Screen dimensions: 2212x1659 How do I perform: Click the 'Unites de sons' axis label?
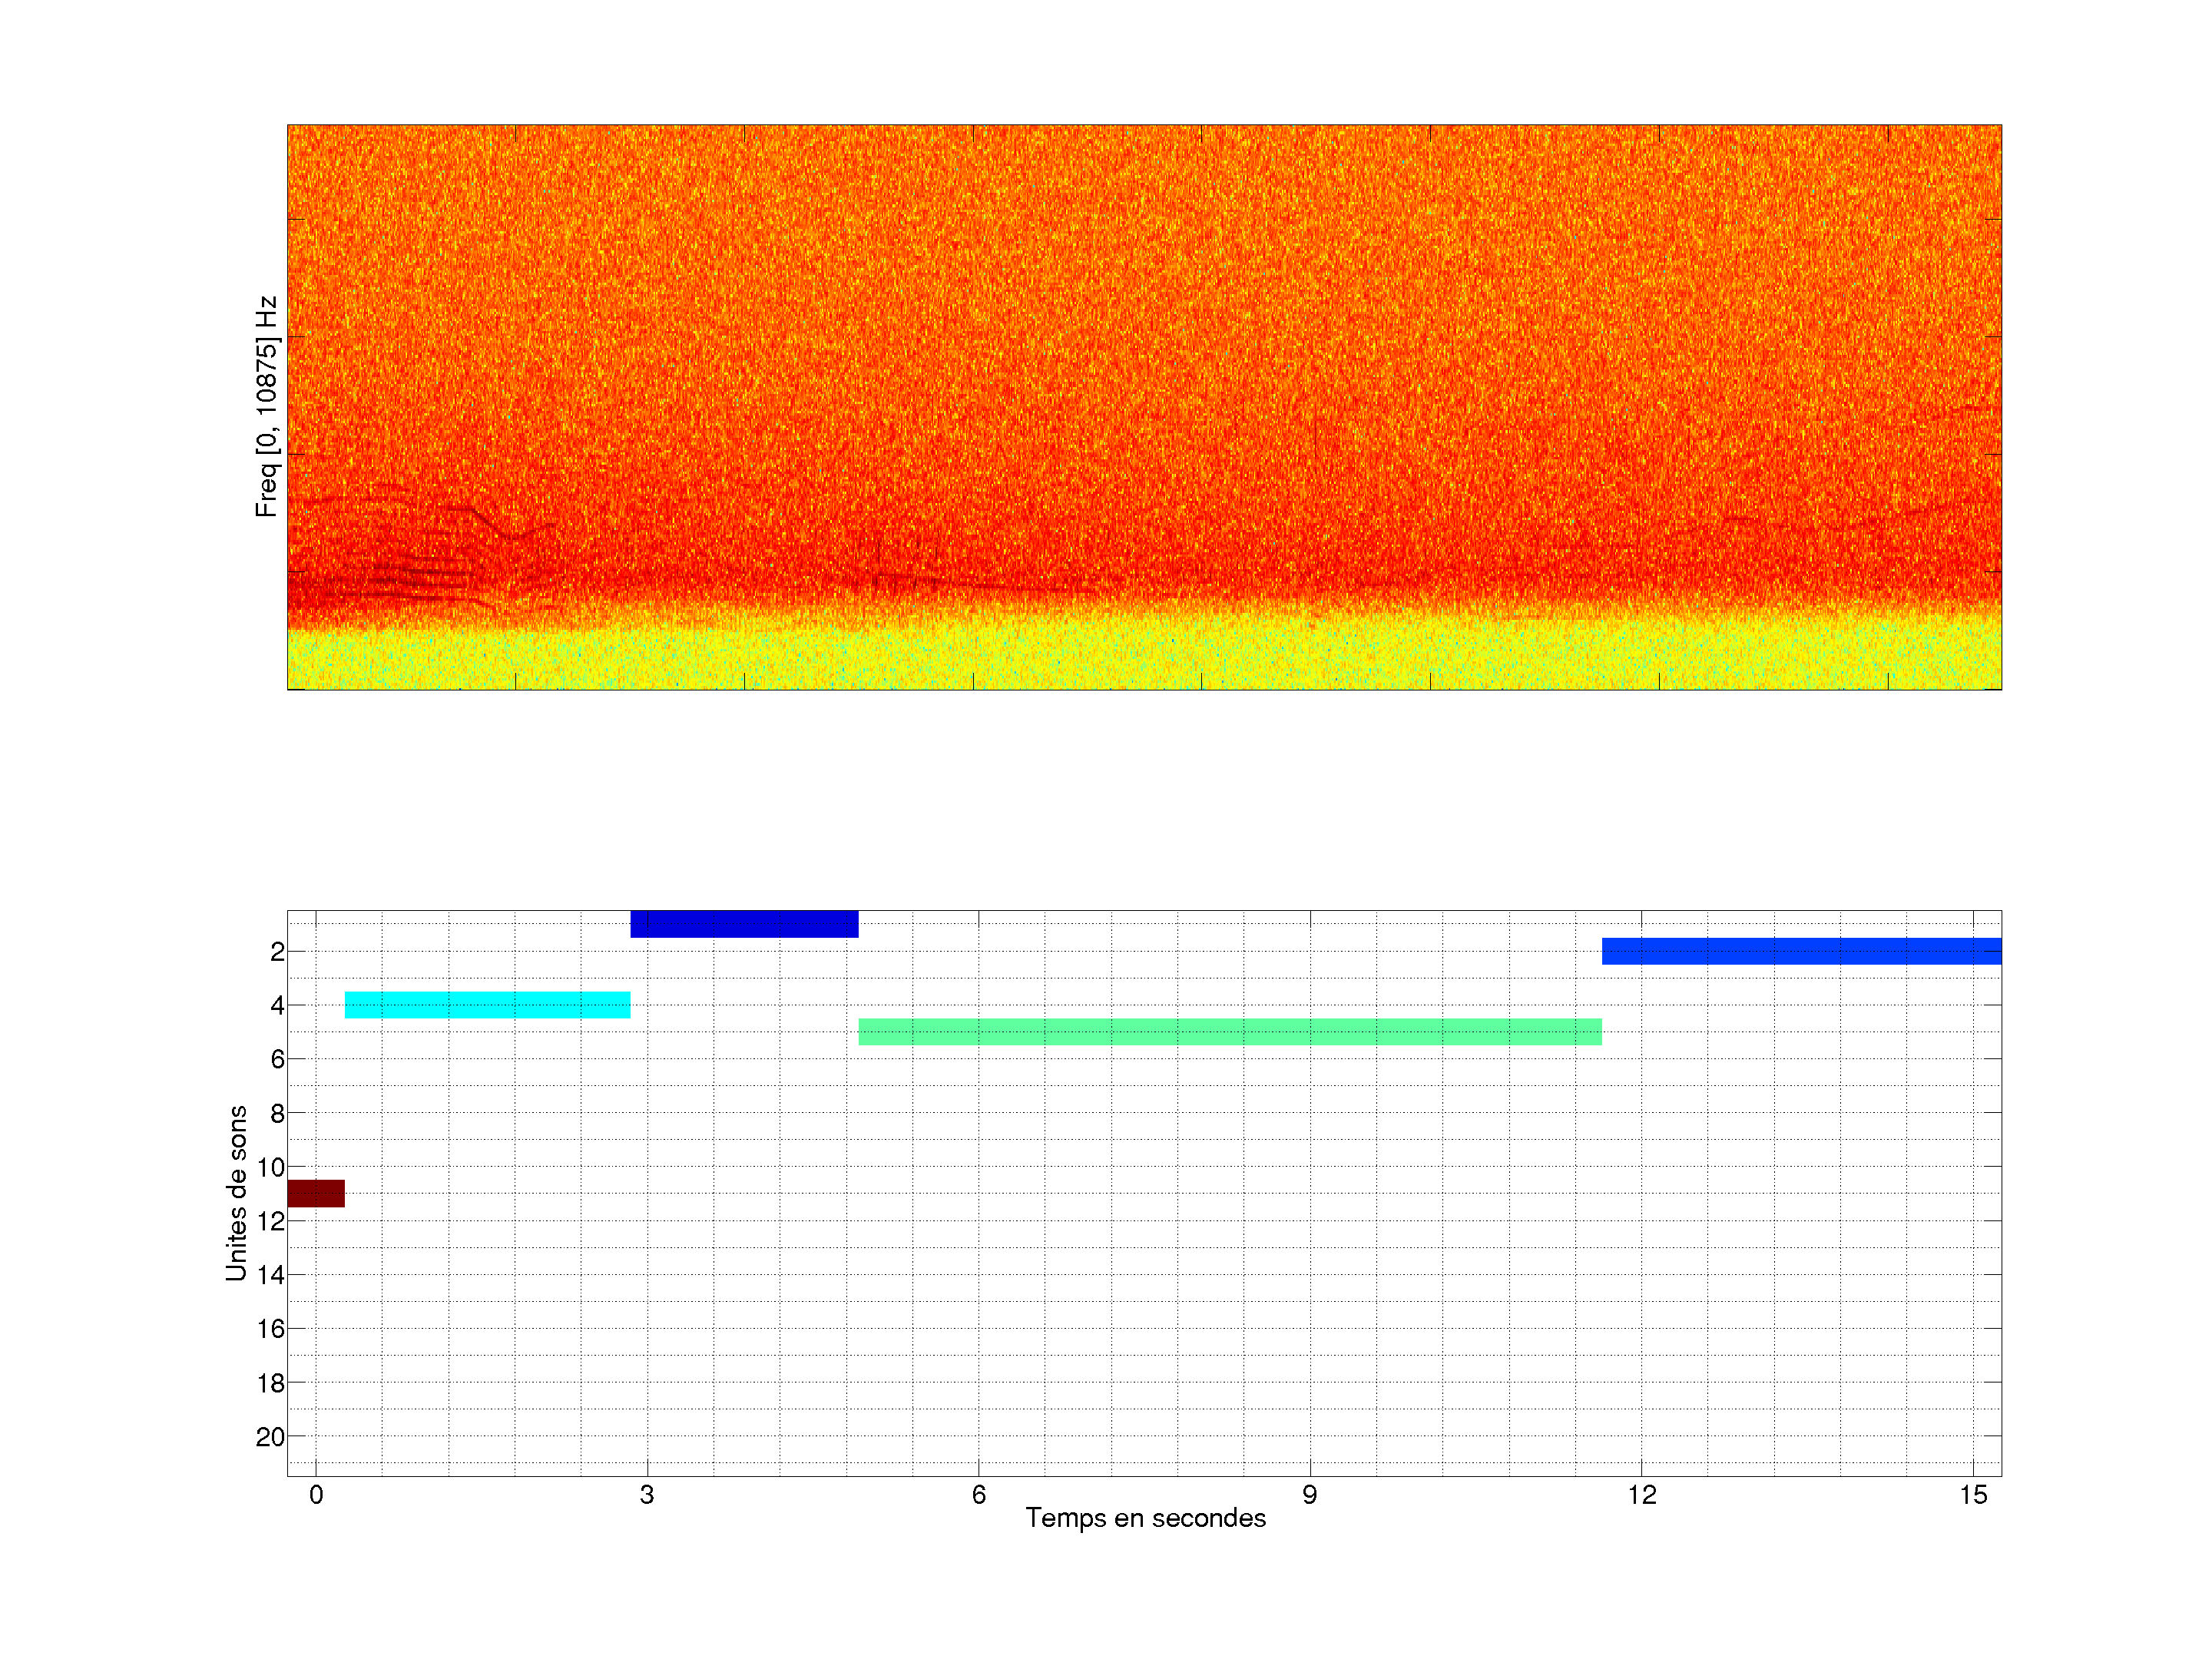[236, 1192]
